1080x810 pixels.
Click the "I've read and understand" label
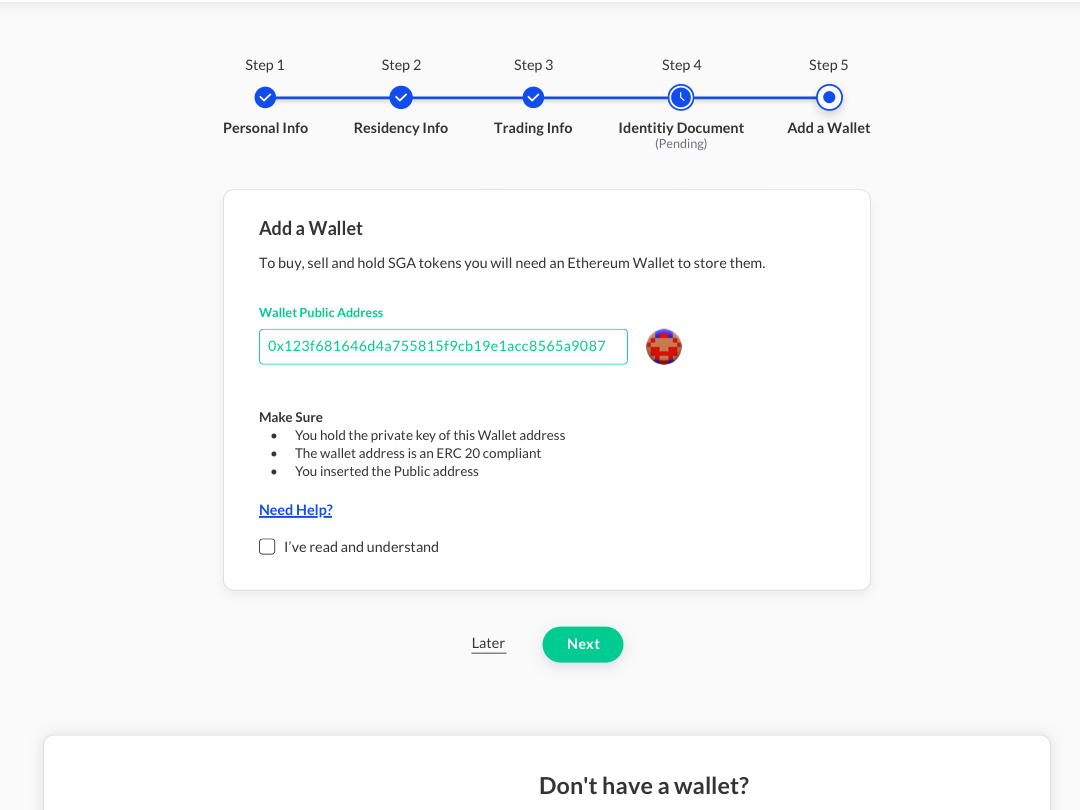pos(361,547)
